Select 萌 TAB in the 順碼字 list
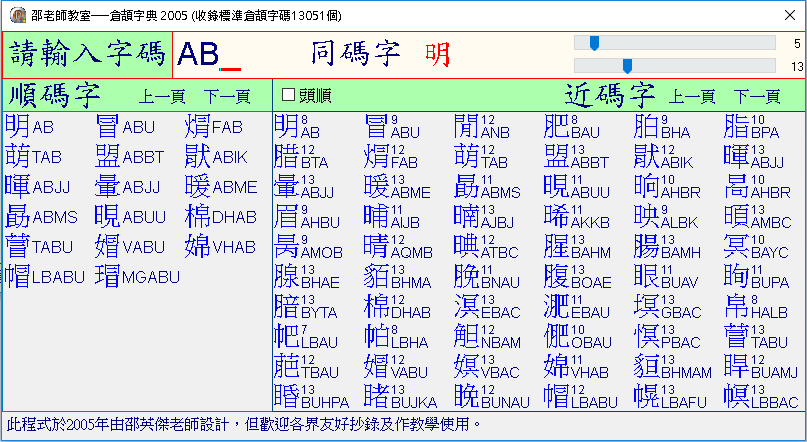The width and height of the screenshot is (807, 442). 33,156
